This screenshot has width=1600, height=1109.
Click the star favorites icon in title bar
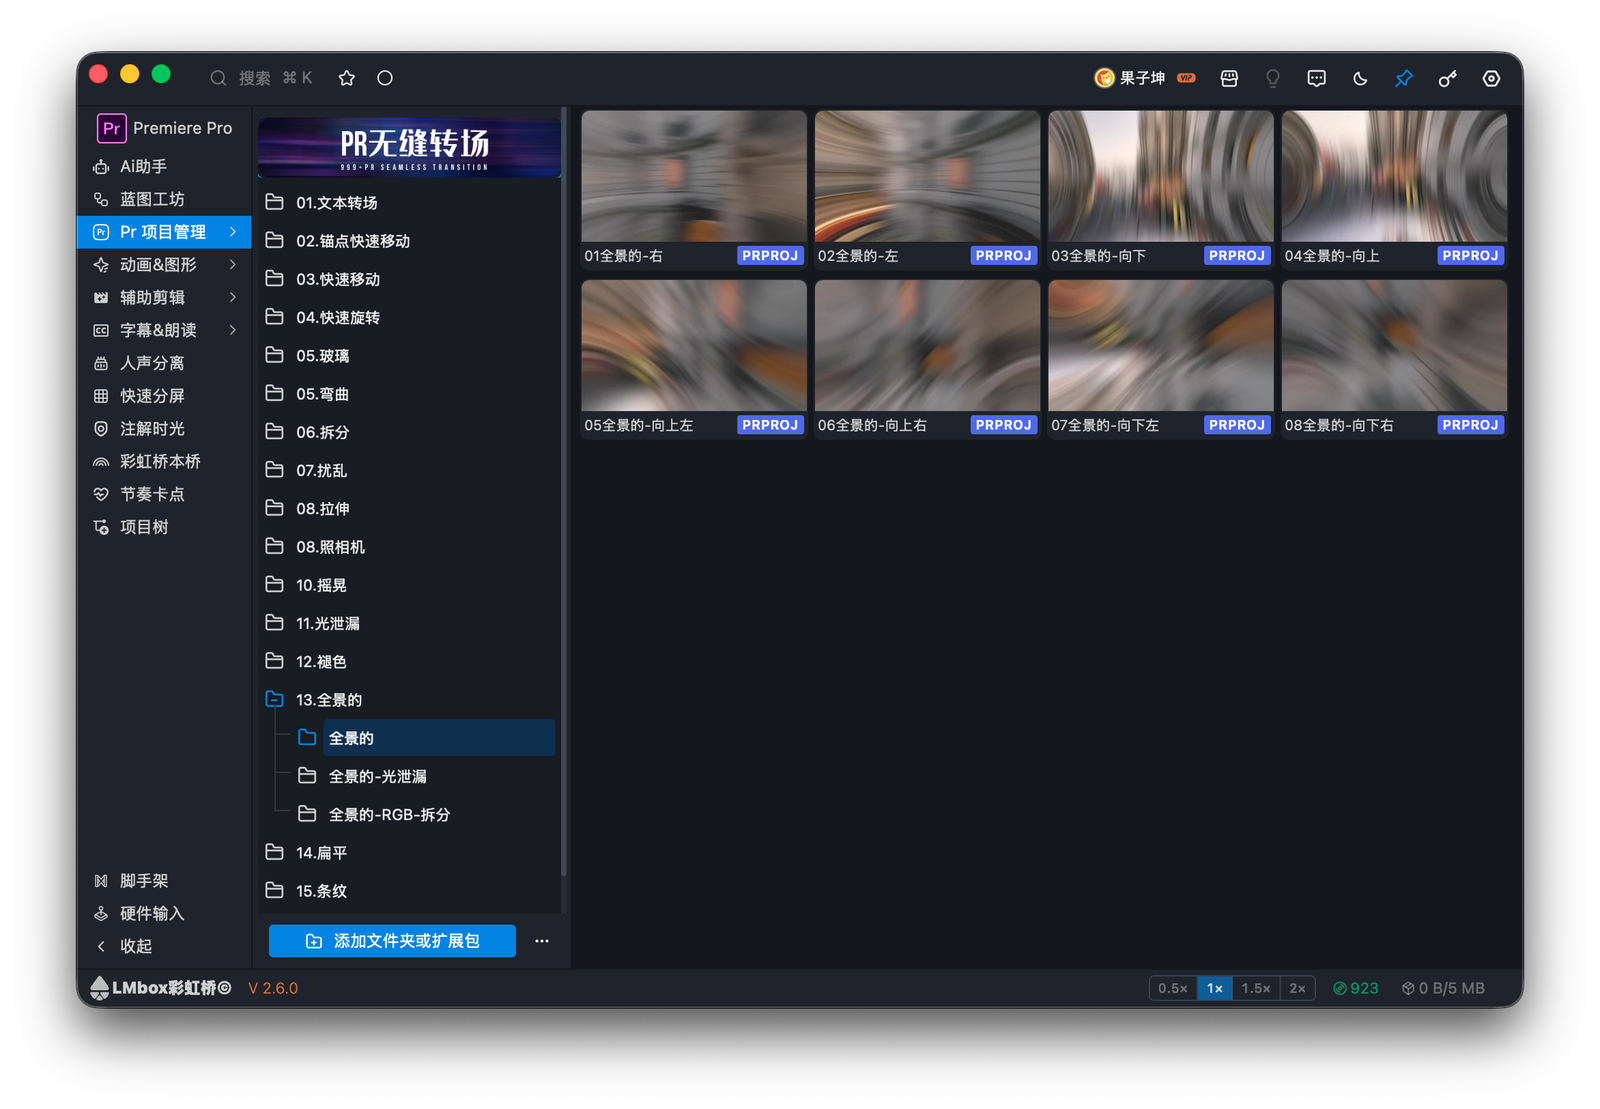[x=347, y=78]
